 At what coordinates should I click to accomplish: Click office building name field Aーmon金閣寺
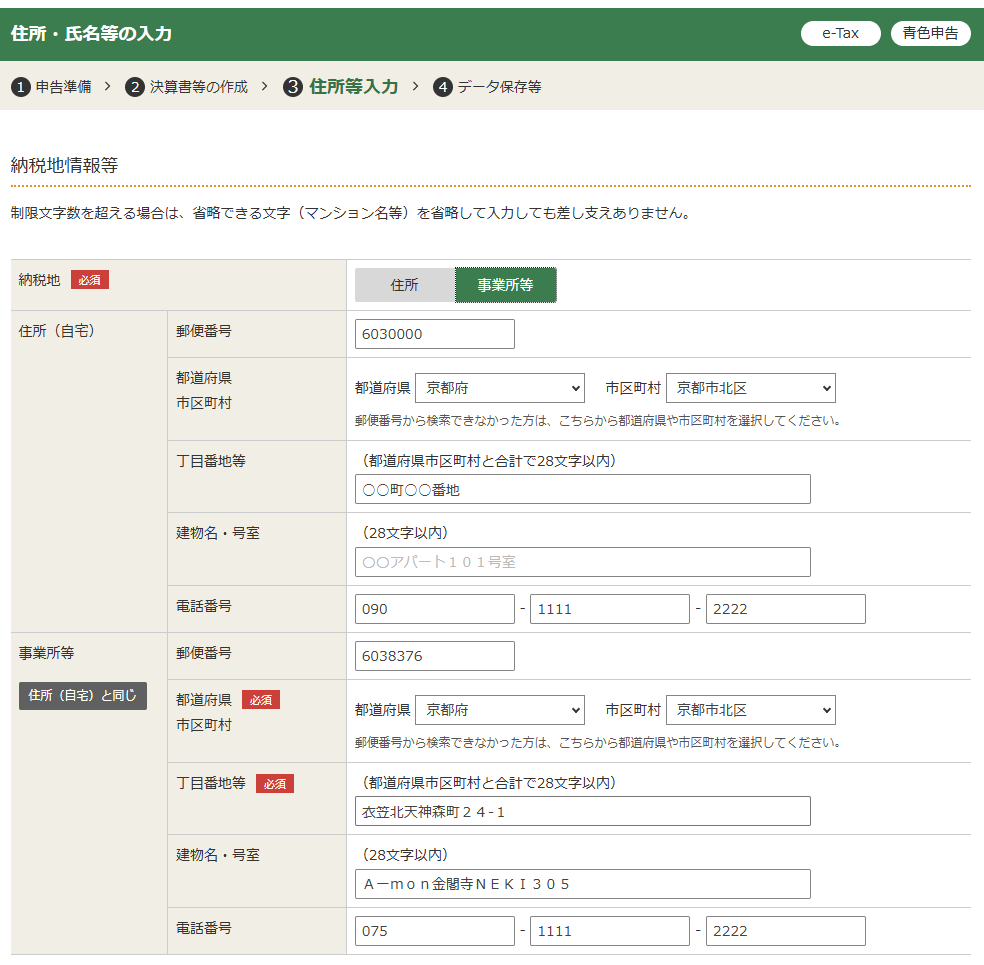[x=582, y=884]
